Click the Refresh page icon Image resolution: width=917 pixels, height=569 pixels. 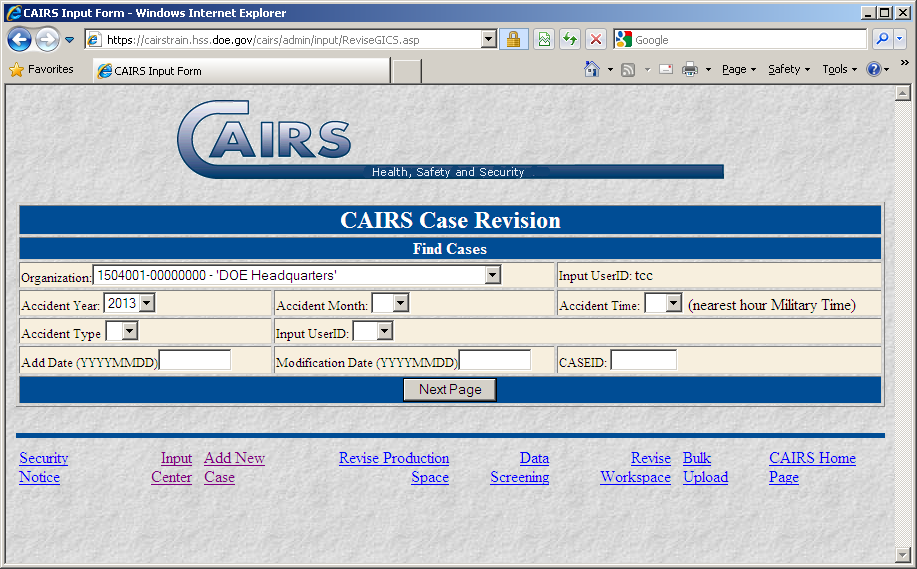pyautogui.click(x=569, y=40)
